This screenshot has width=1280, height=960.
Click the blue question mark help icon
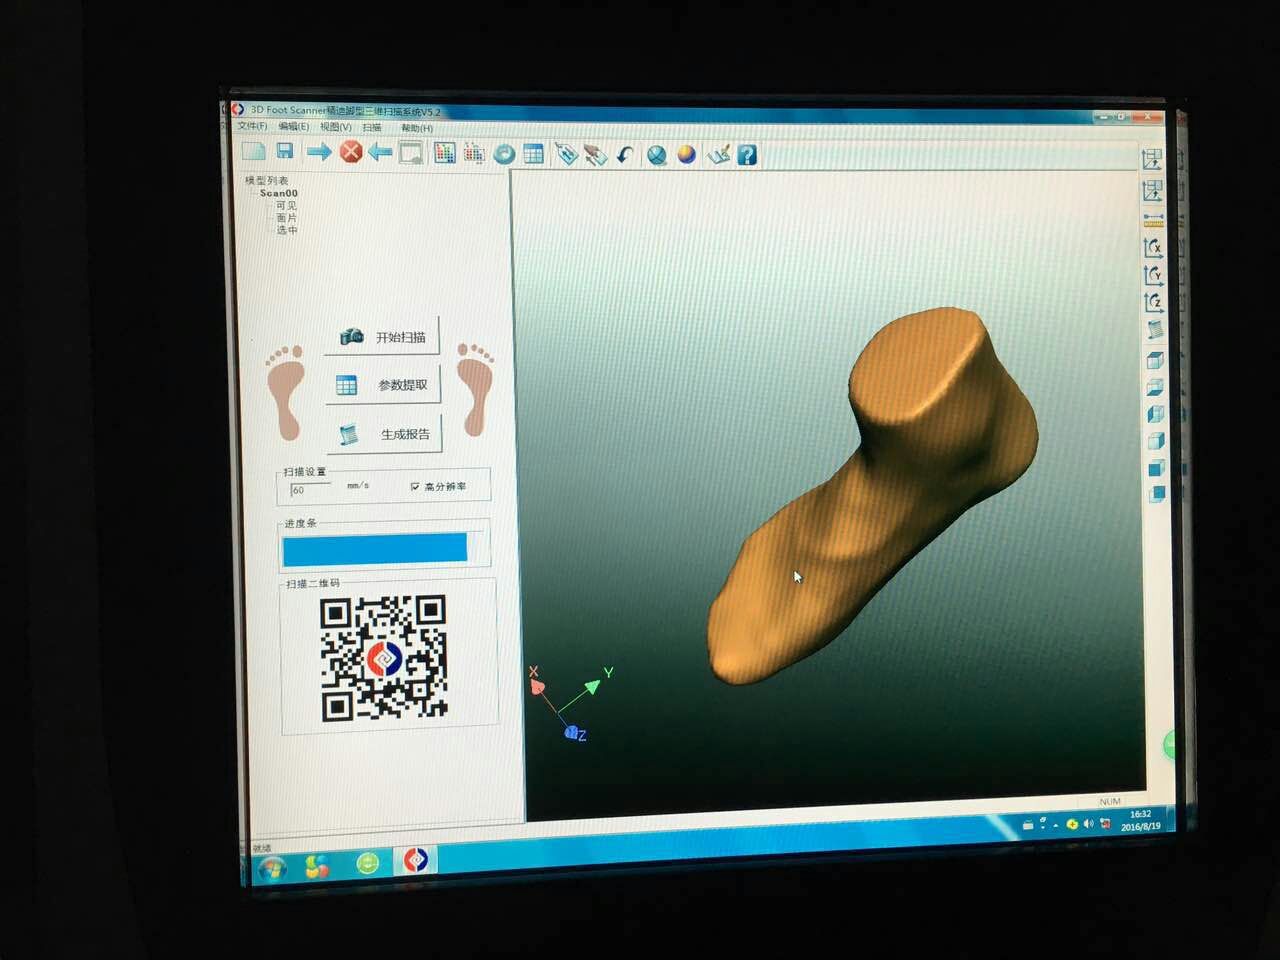pyautogui.click(x=747, y=155)
